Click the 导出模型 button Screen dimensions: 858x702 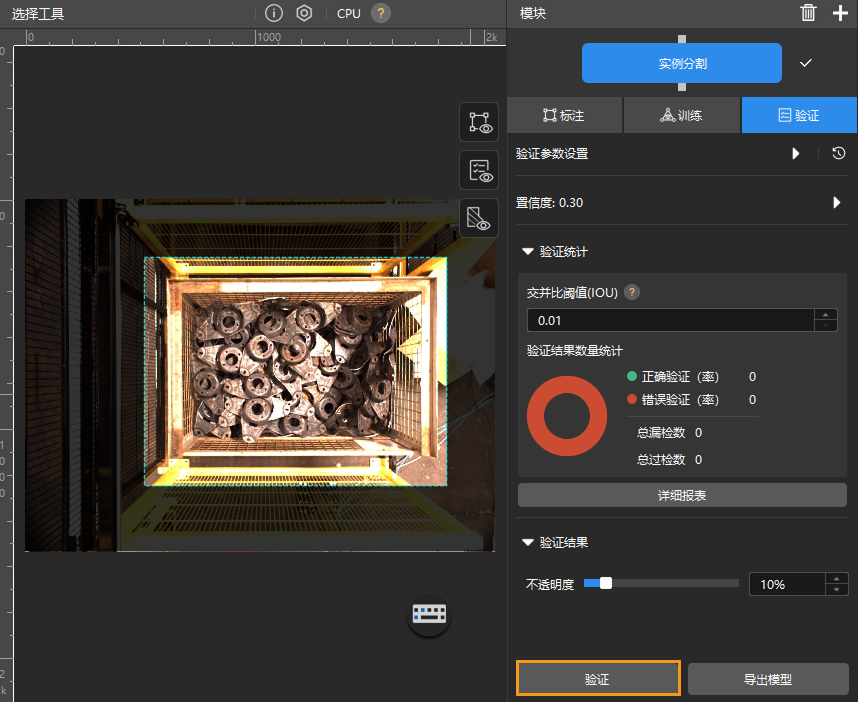768,679
